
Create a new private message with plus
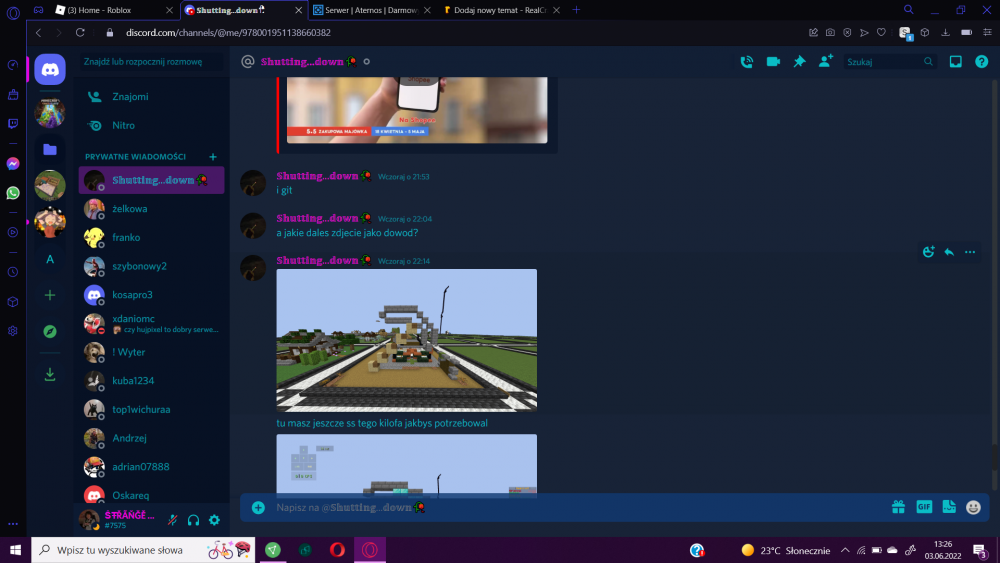pos(213,157)
